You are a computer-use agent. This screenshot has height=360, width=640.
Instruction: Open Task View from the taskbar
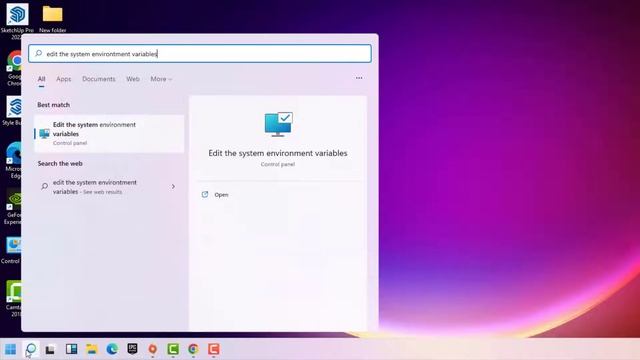point(51,349)
